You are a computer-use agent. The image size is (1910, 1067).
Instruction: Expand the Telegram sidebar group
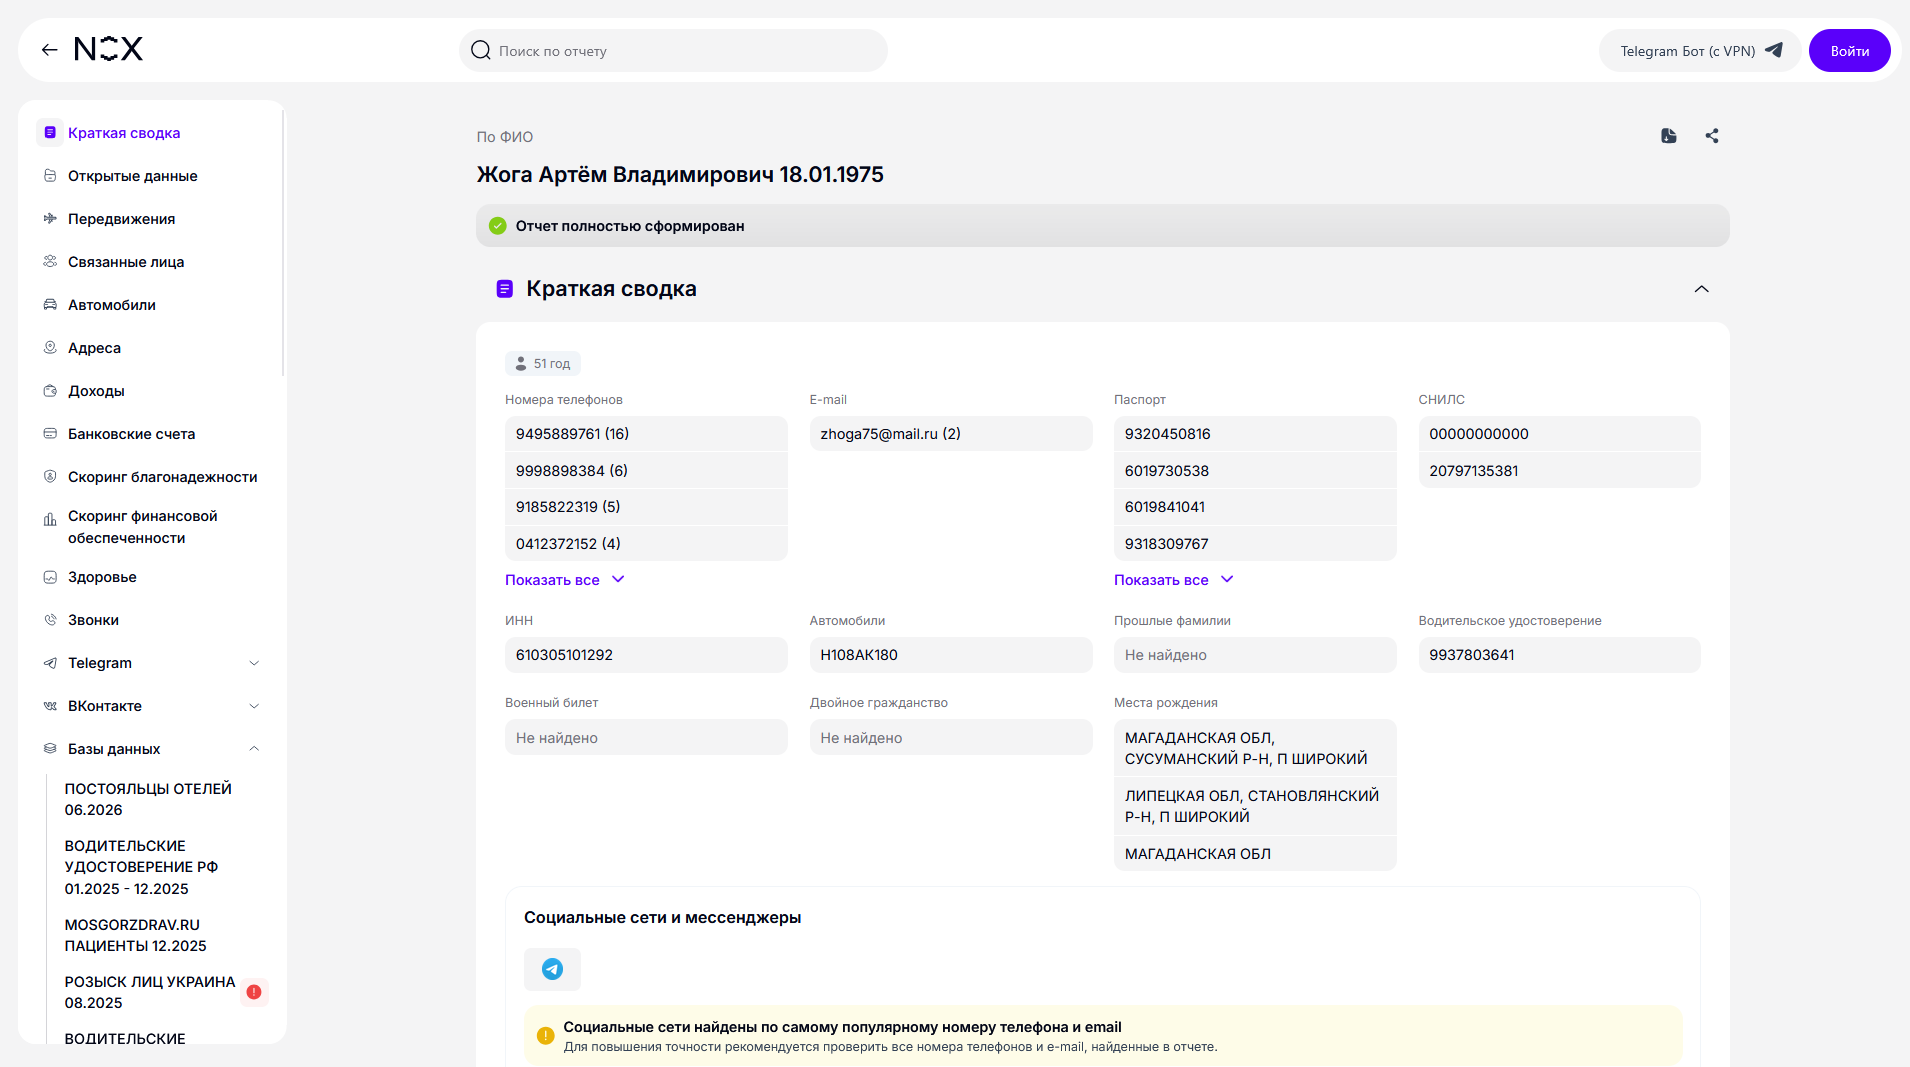254,663
